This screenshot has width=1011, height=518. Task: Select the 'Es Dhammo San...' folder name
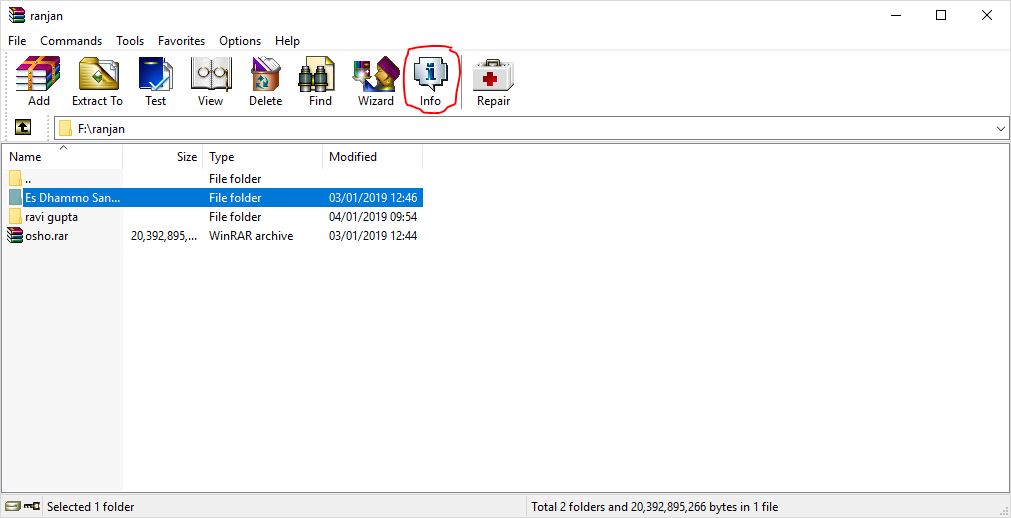(x=72, y=197)
